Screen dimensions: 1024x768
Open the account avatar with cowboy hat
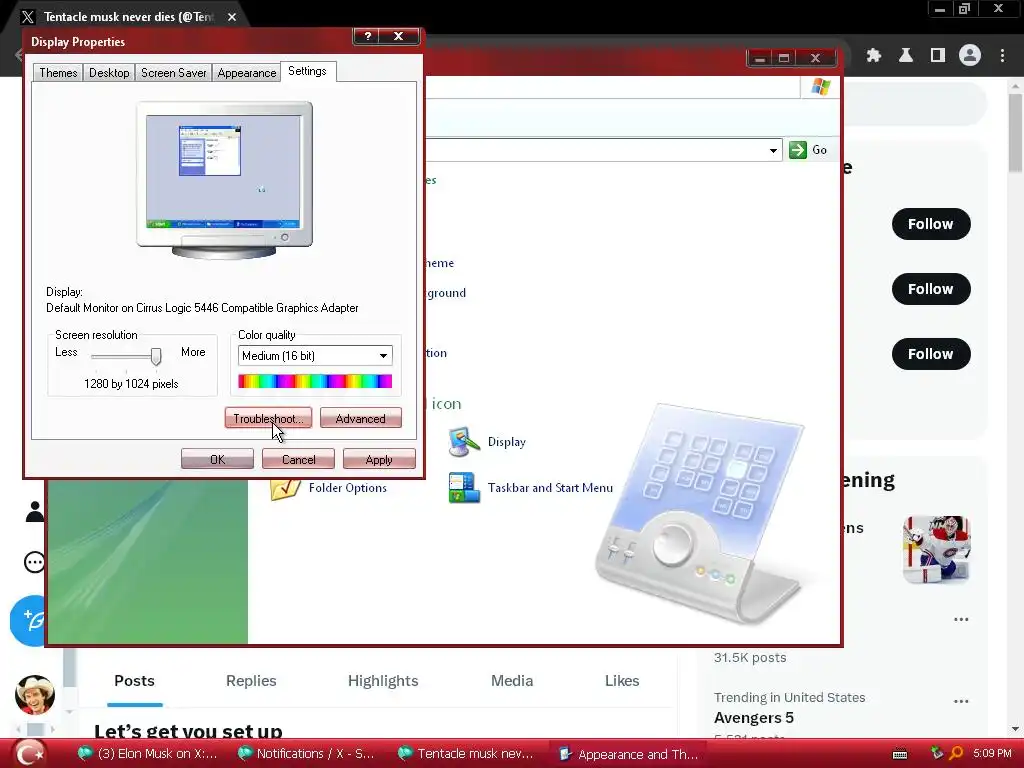tap(35, 695)
